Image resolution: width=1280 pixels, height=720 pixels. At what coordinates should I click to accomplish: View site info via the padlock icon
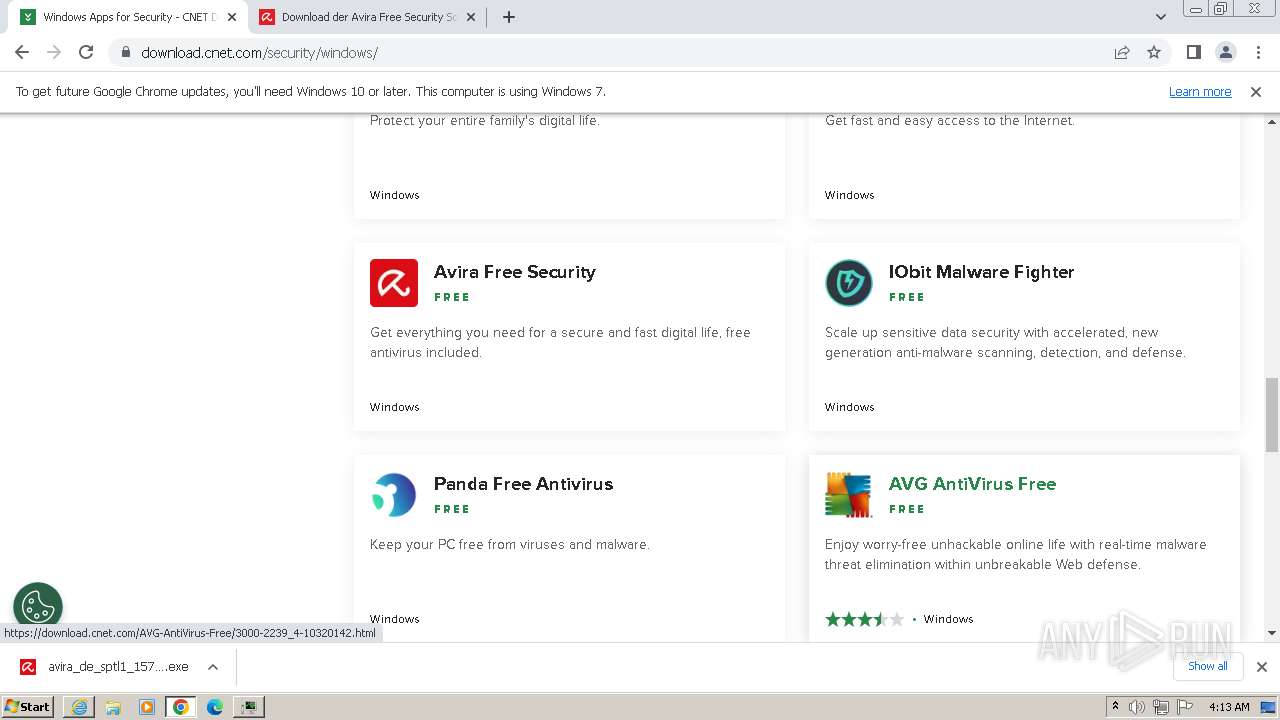[125, 52]
